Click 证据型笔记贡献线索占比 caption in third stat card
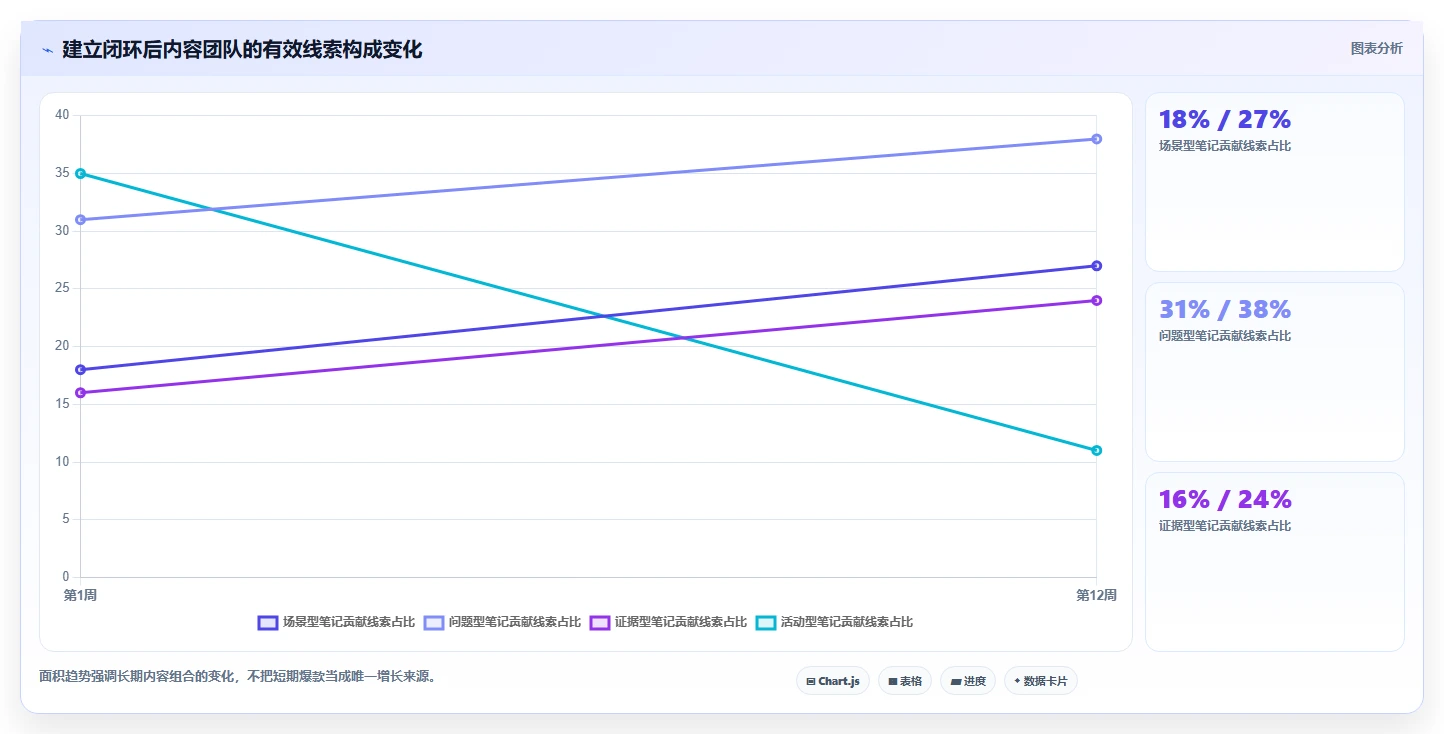Image resolution: width=1444 pixels, height=734 pixels. click(x=1225, y=526)
